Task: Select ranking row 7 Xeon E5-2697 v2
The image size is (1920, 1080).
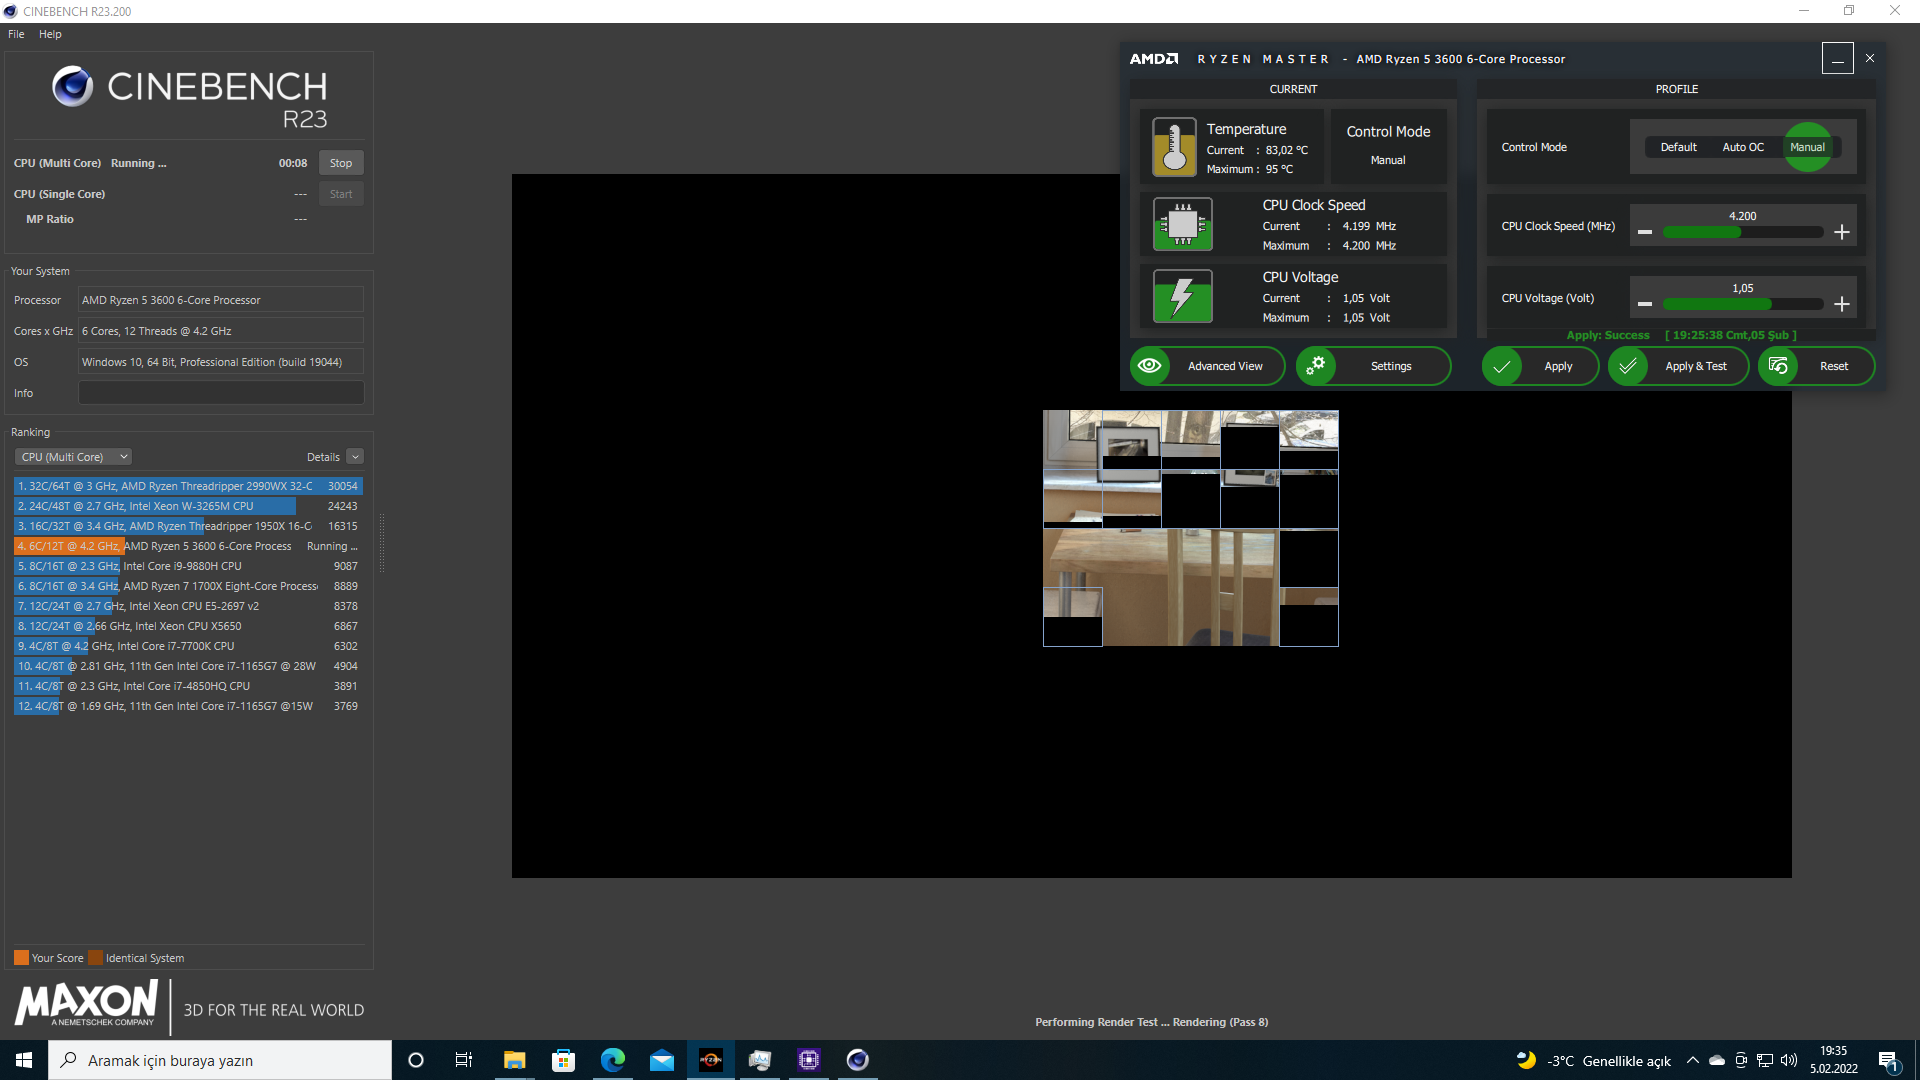Action: pos(188,606)
